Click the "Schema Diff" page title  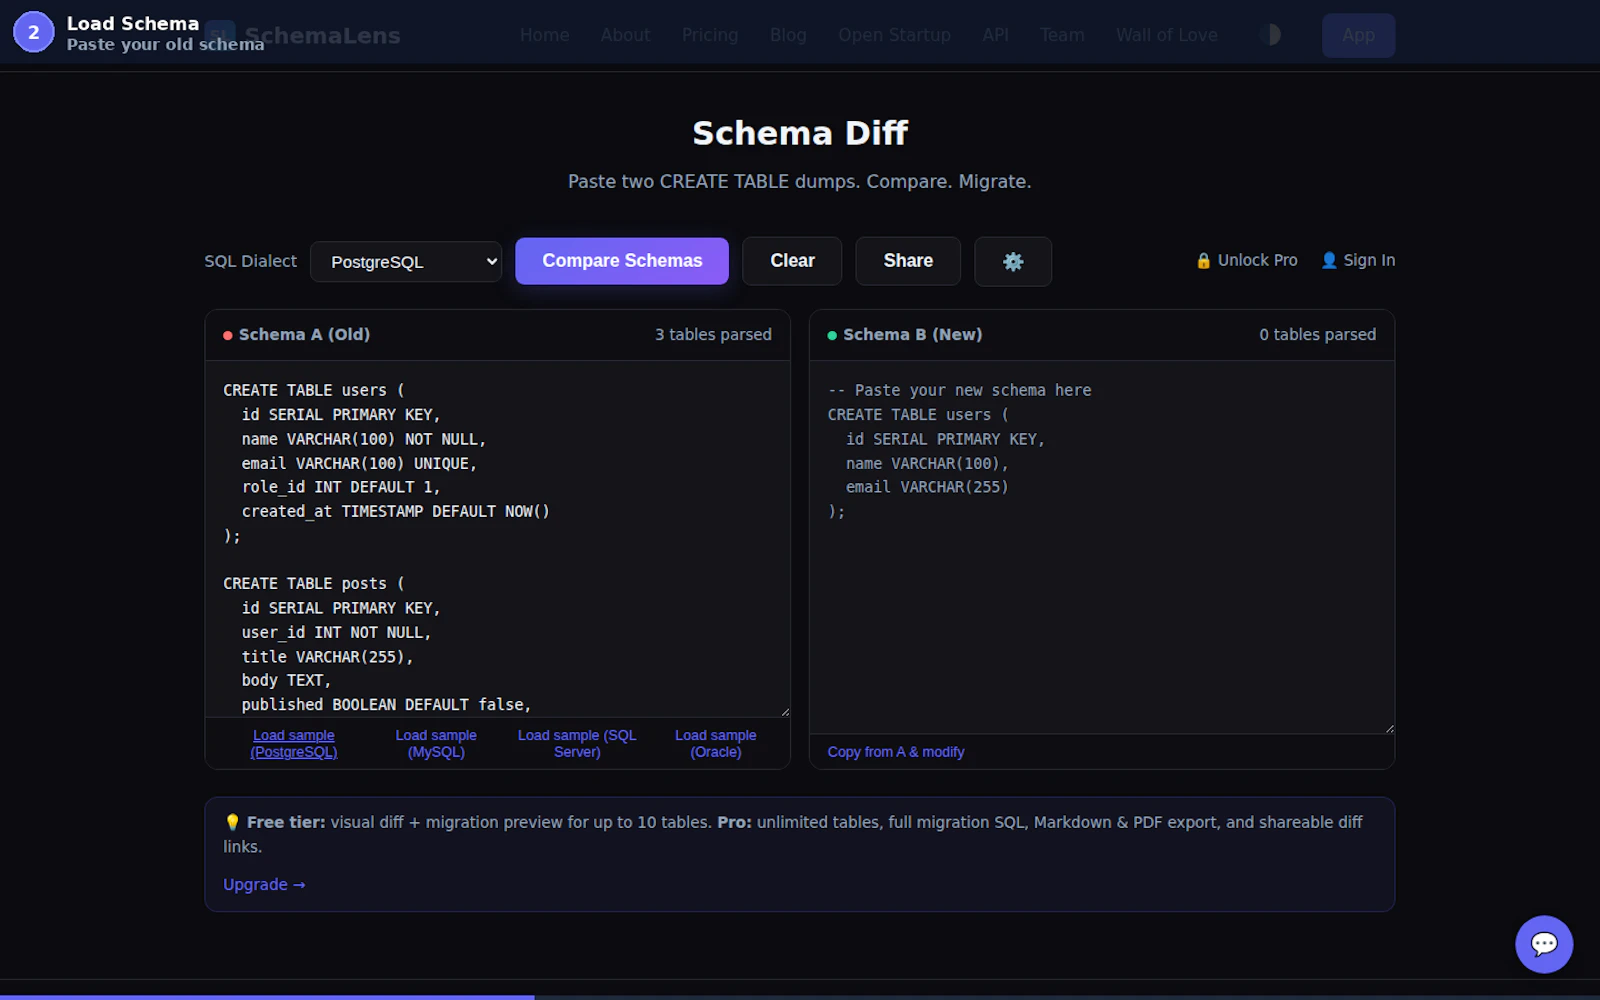(800, 133)
